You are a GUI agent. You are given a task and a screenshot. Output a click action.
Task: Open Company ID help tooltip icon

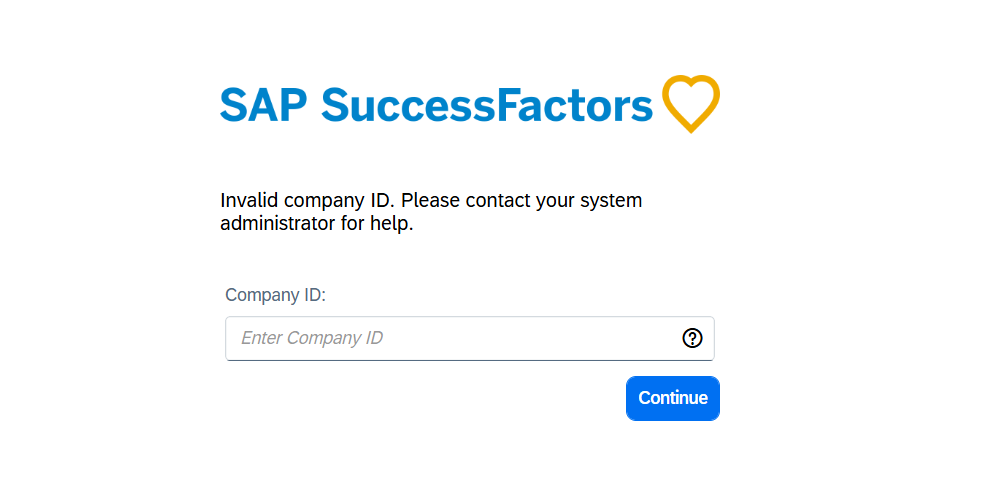click(x=692, y=339)
